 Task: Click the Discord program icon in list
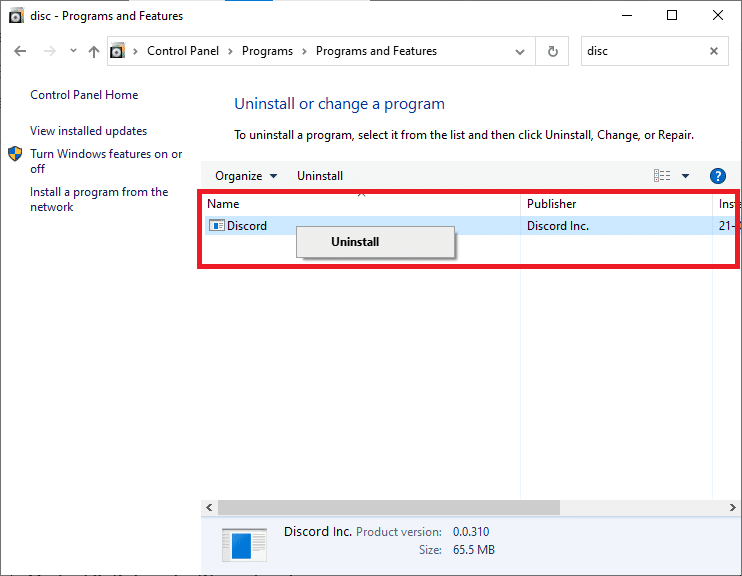[x=216, y=226]
